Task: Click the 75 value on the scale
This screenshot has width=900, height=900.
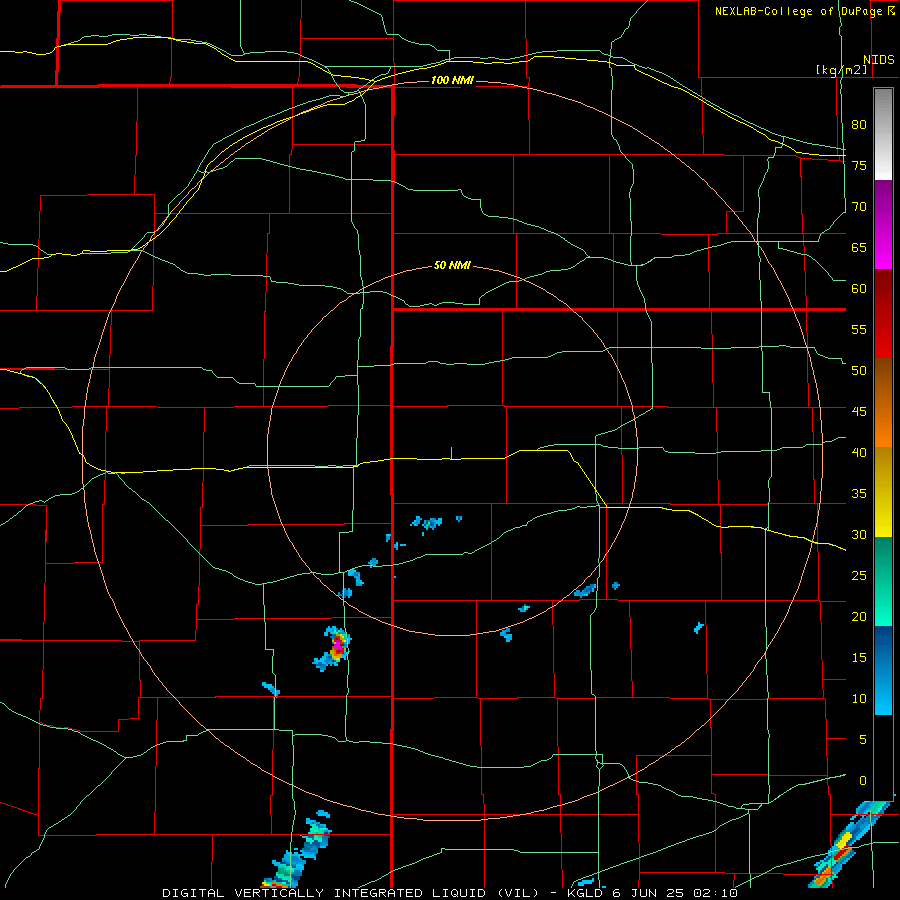Action: tap(859, 165)
